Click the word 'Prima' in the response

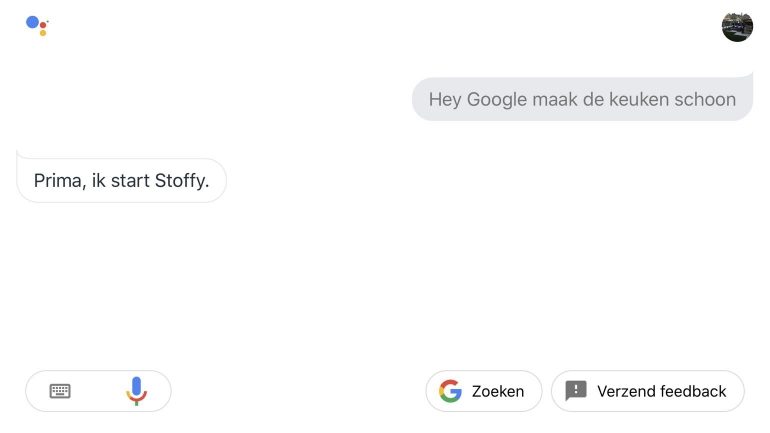pos(55,181)
